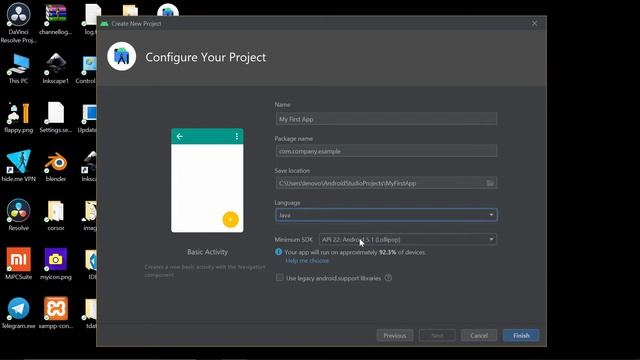This screenshot has height=360, width=640.
Task: Open the Language dropdown showing Java
Action: coord(386,215)
